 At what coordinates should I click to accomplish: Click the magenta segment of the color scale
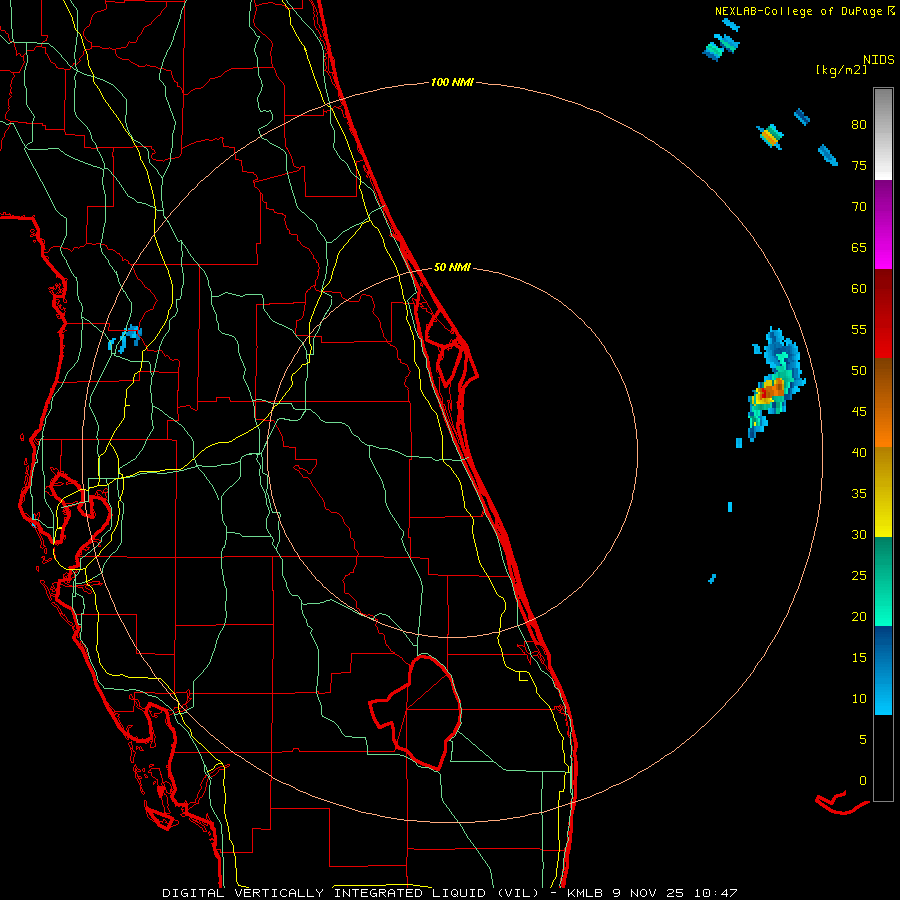(x=883, y=225)
